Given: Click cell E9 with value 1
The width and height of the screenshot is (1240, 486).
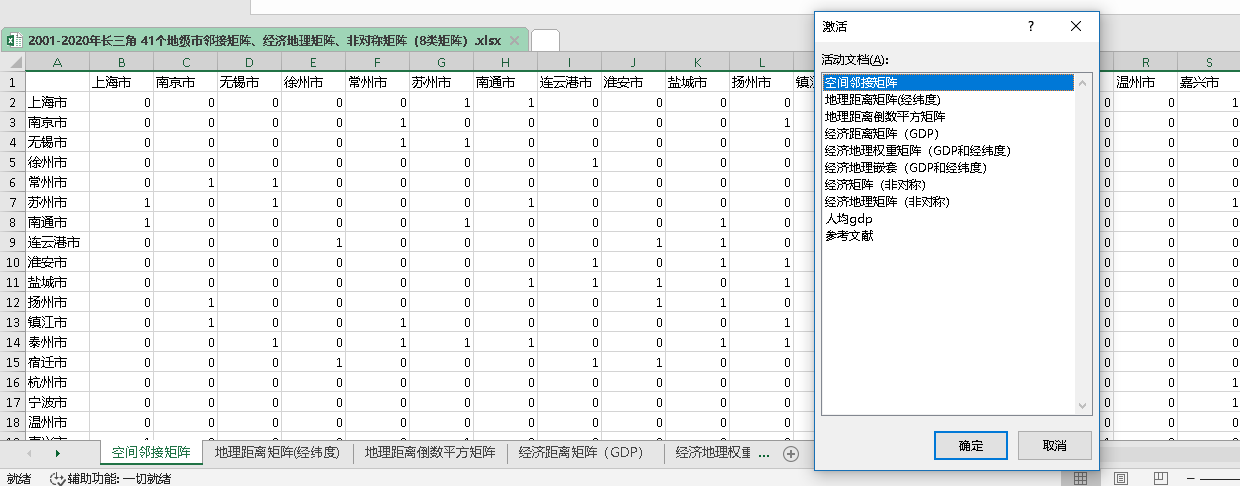Looking at the screenshot, I should click(313, 242).
